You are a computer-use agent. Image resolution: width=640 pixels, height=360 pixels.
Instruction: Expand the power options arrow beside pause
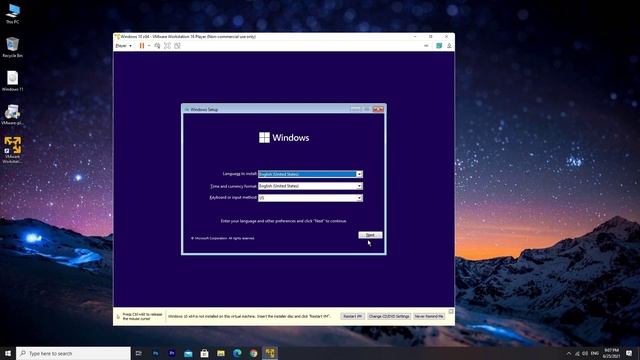click(149, 46)
